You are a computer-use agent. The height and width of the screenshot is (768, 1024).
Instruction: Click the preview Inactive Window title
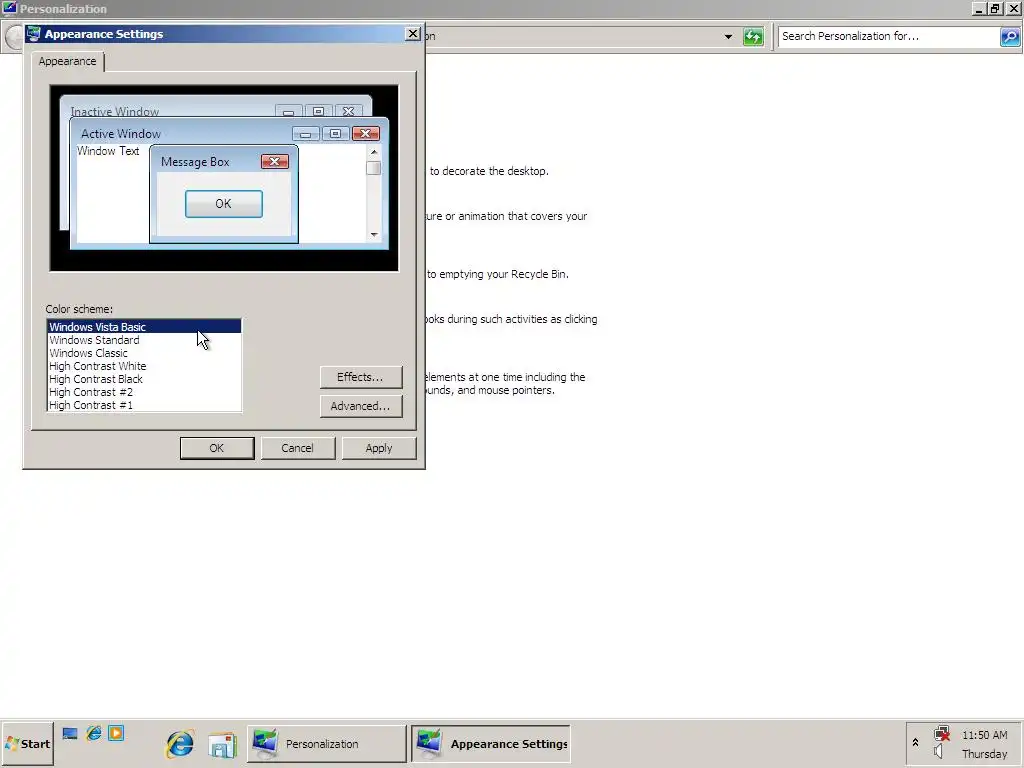tap(115, 112)
